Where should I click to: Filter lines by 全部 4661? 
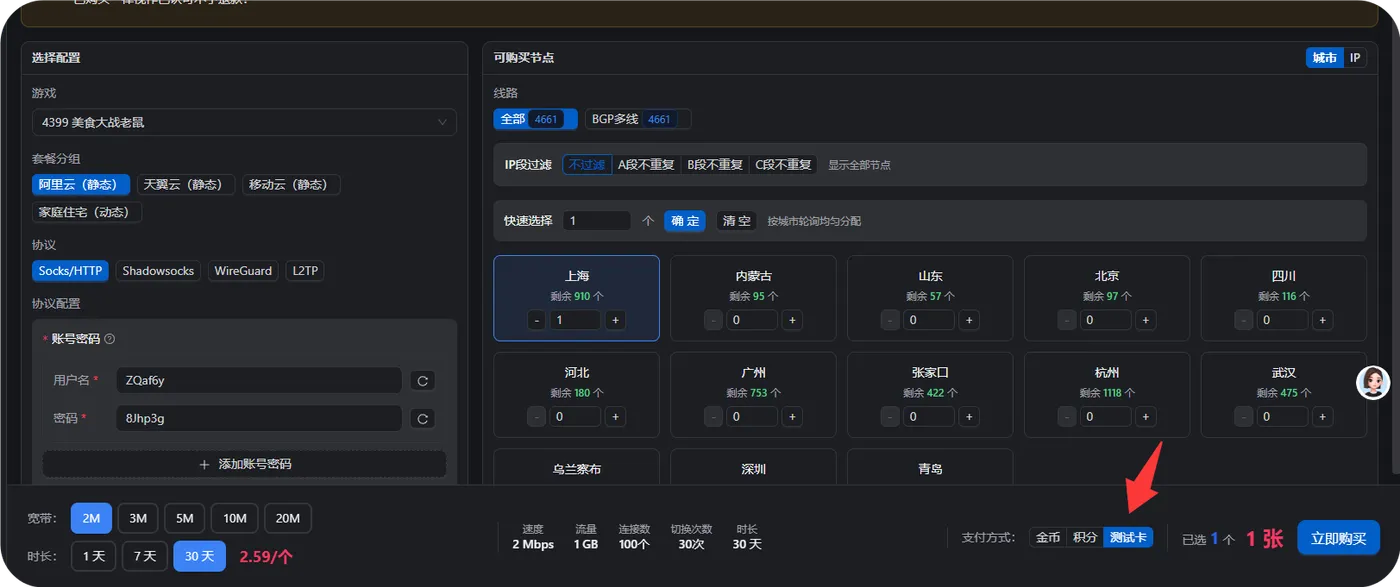[x=535, y=119]
